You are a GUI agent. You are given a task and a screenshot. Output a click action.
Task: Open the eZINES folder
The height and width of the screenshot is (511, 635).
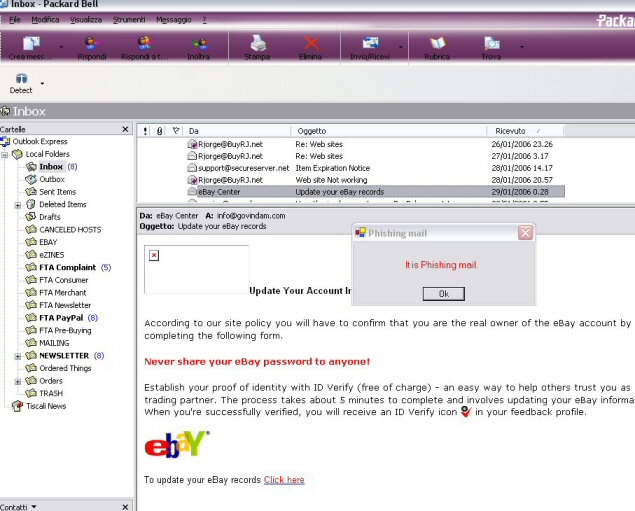(51, 255)
